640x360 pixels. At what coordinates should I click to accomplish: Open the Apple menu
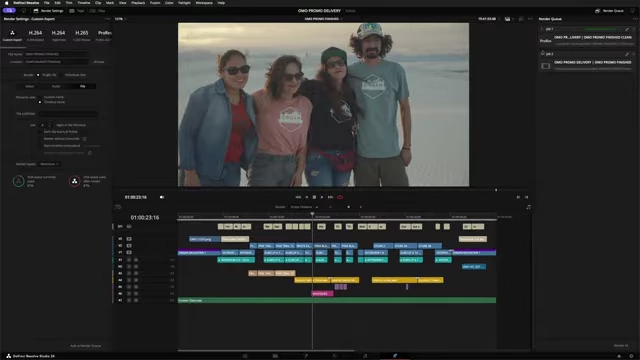pyautogui.click(x=7, y=3)
